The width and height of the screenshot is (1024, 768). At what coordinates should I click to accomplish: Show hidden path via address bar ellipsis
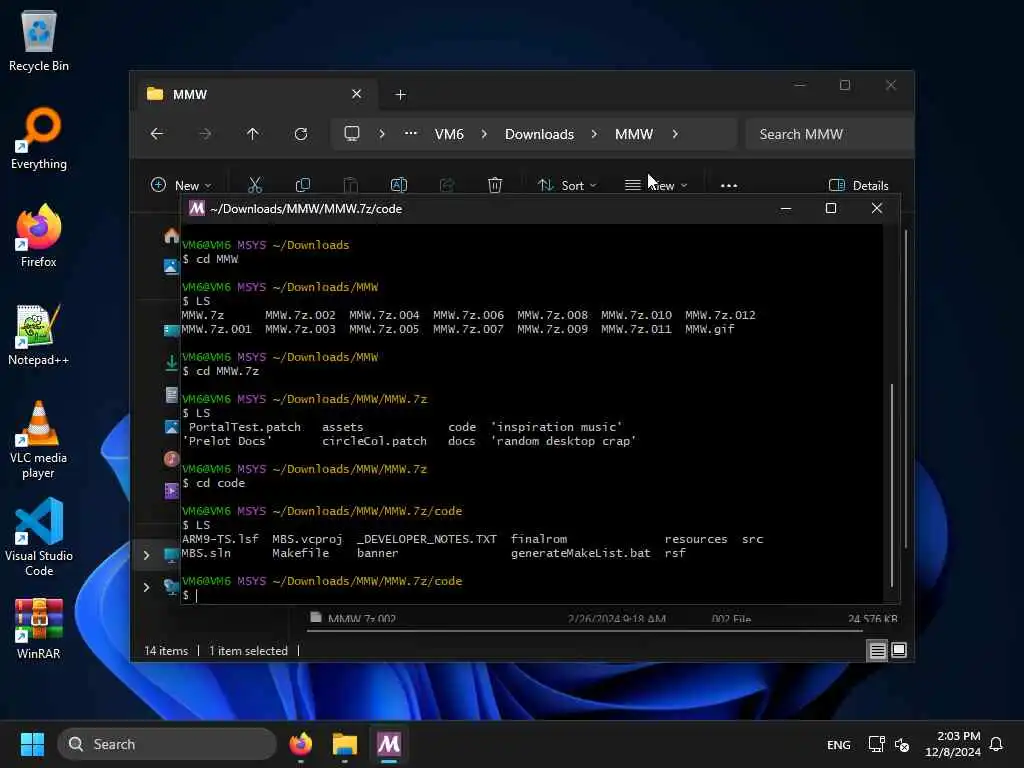click(411, 133)
